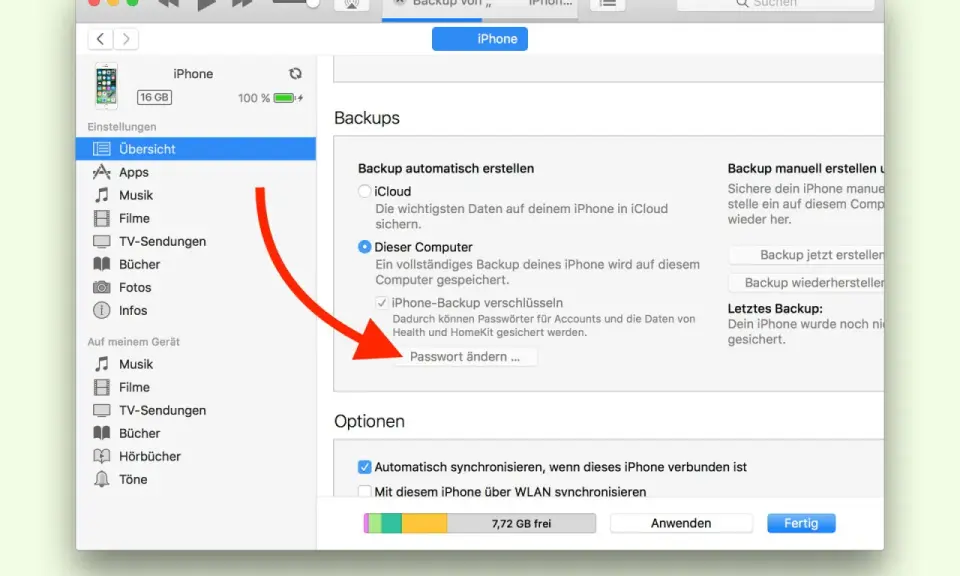Click Backup wiederherstellen button

click(806, 283)
